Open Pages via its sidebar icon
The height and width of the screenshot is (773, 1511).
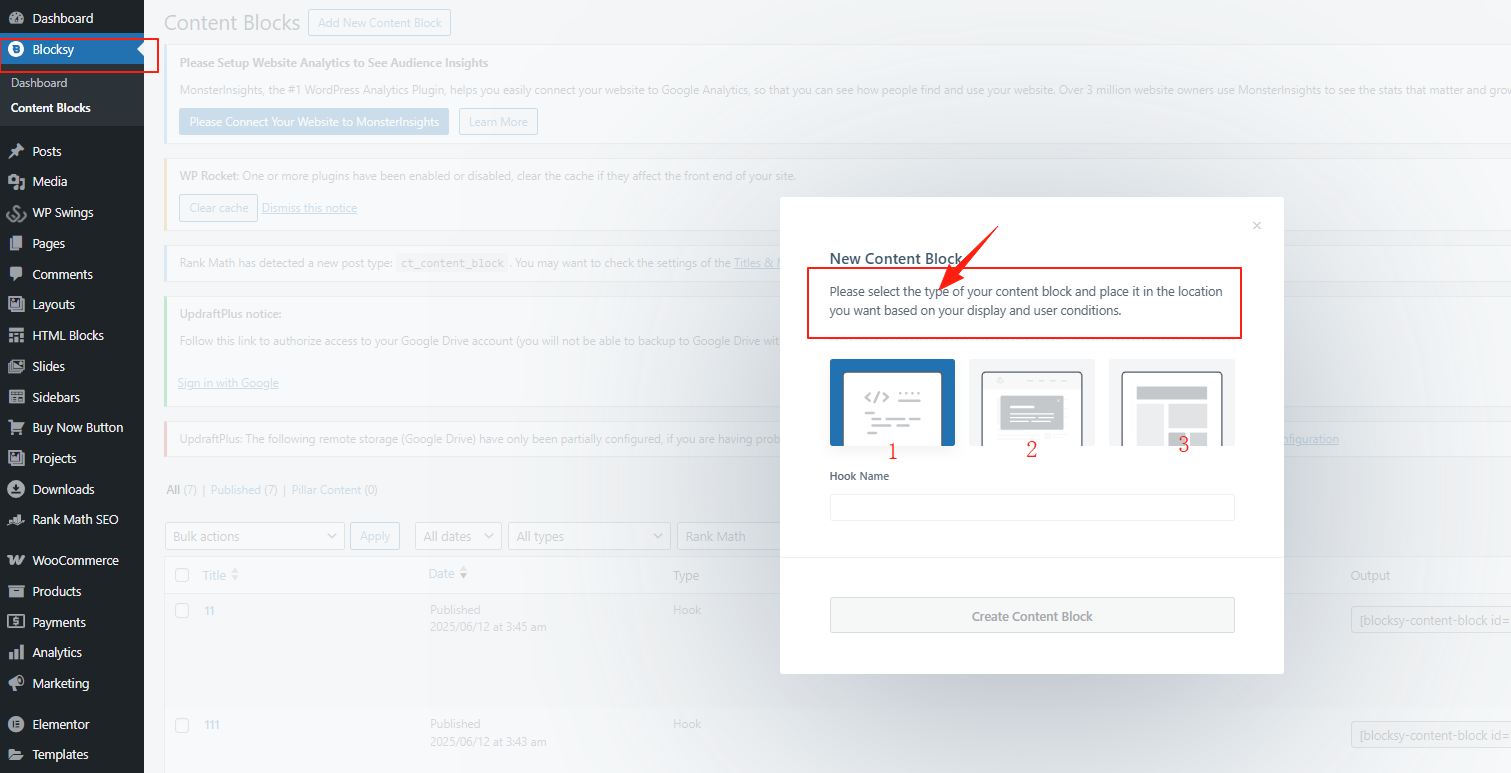[16, 243]
